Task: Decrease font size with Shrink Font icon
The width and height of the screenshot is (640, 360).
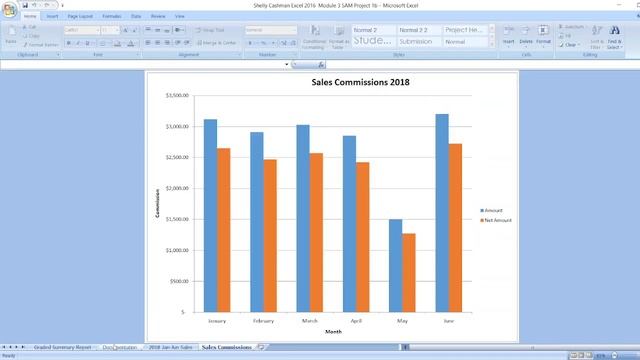Action: 134,30
